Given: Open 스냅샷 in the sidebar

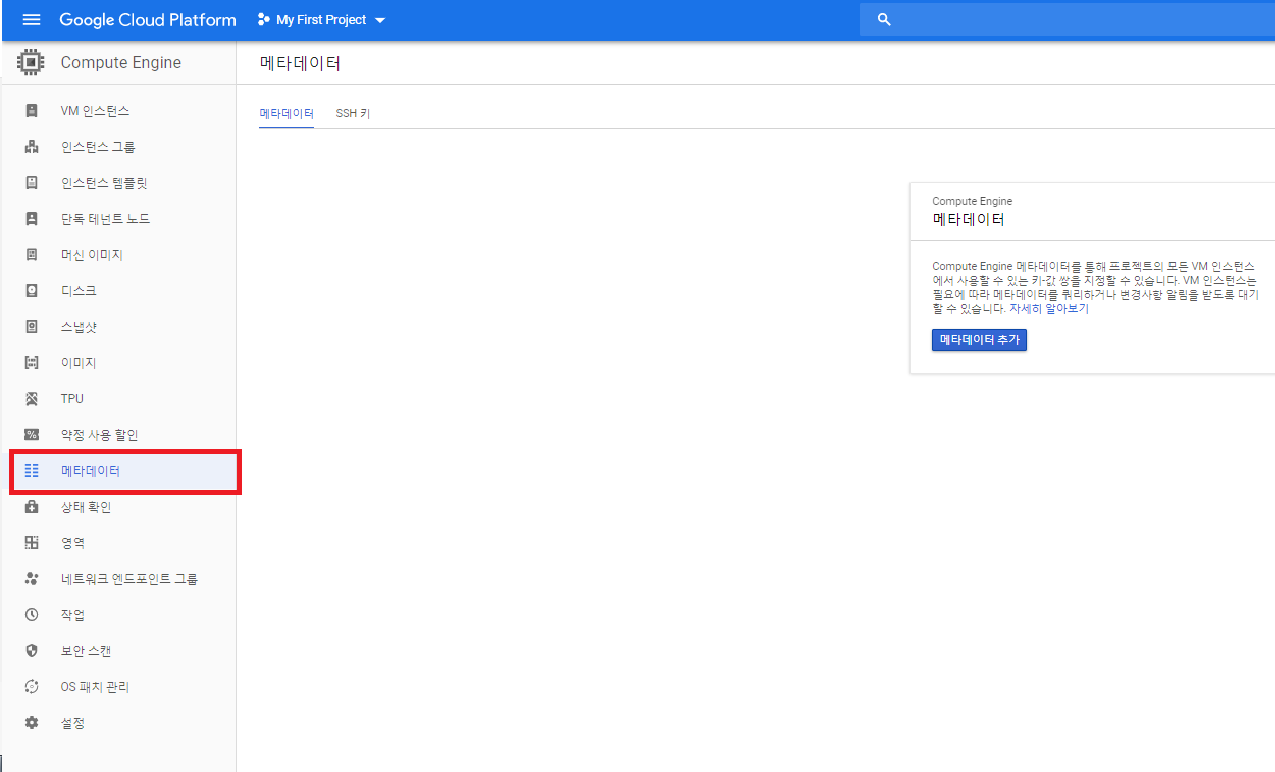Looking at the screenshot, I should click(x=78, y=327).
